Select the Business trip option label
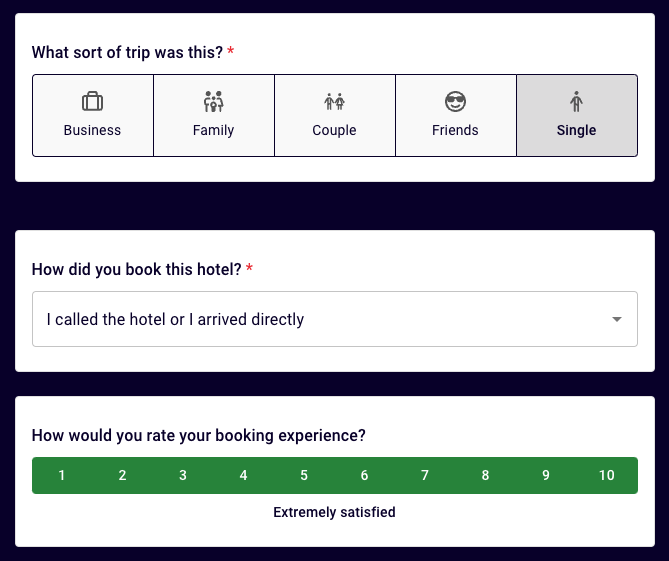The image size is (669, 561). click(92, 130)
